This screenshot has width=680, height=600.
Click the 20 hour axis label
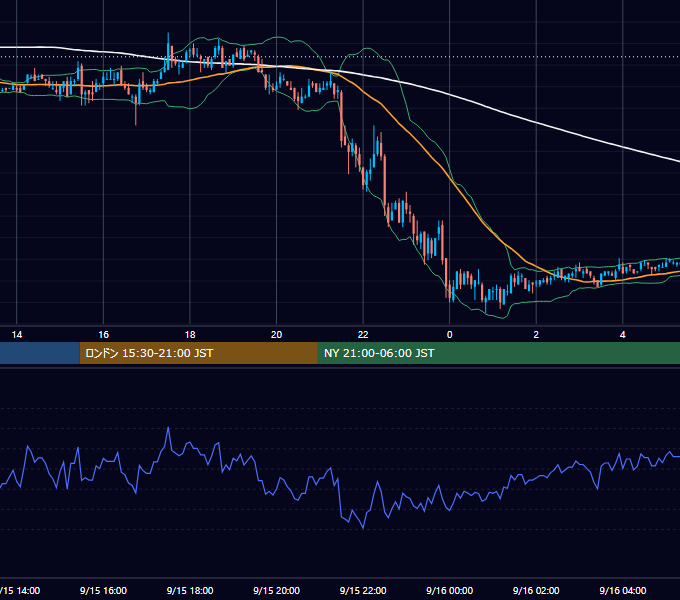(276, 335)
